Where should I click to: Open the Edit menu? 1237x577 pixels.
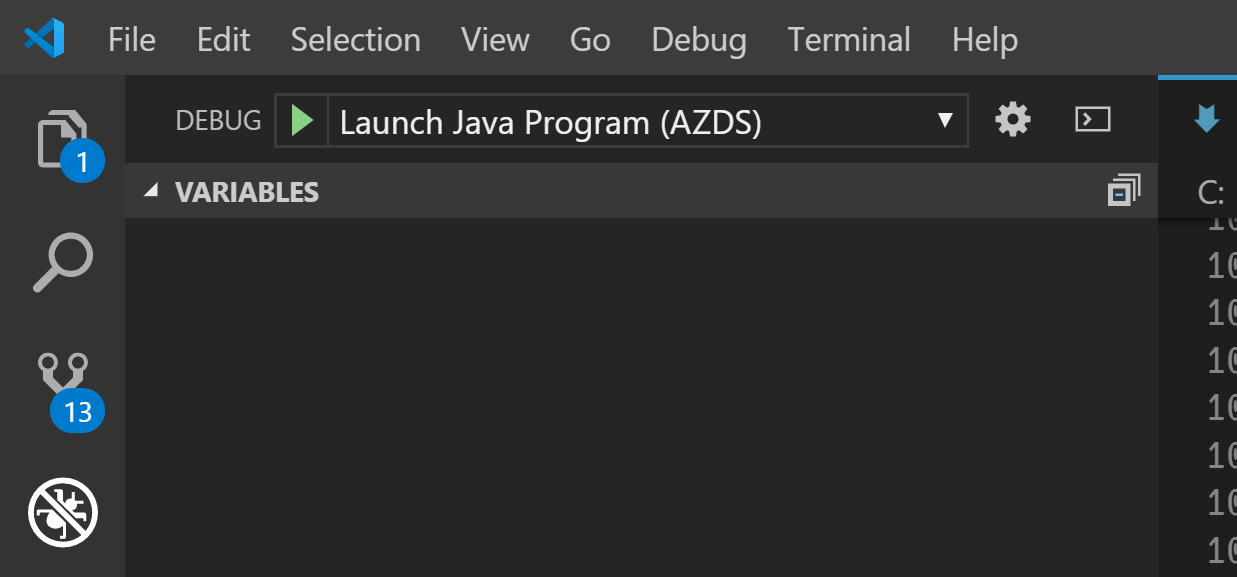coord(223,40)
